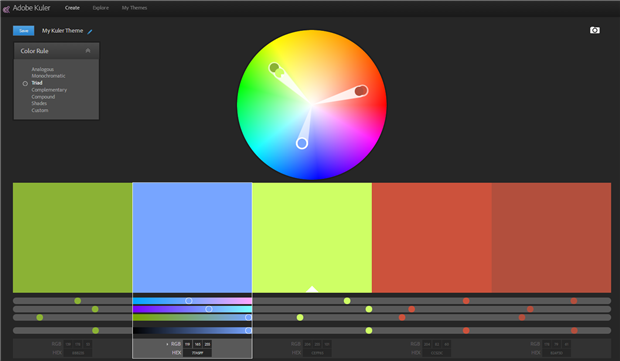Open the My Themes tab
Image resolution: width=620 pixels, height=361 pixels.
134,8
